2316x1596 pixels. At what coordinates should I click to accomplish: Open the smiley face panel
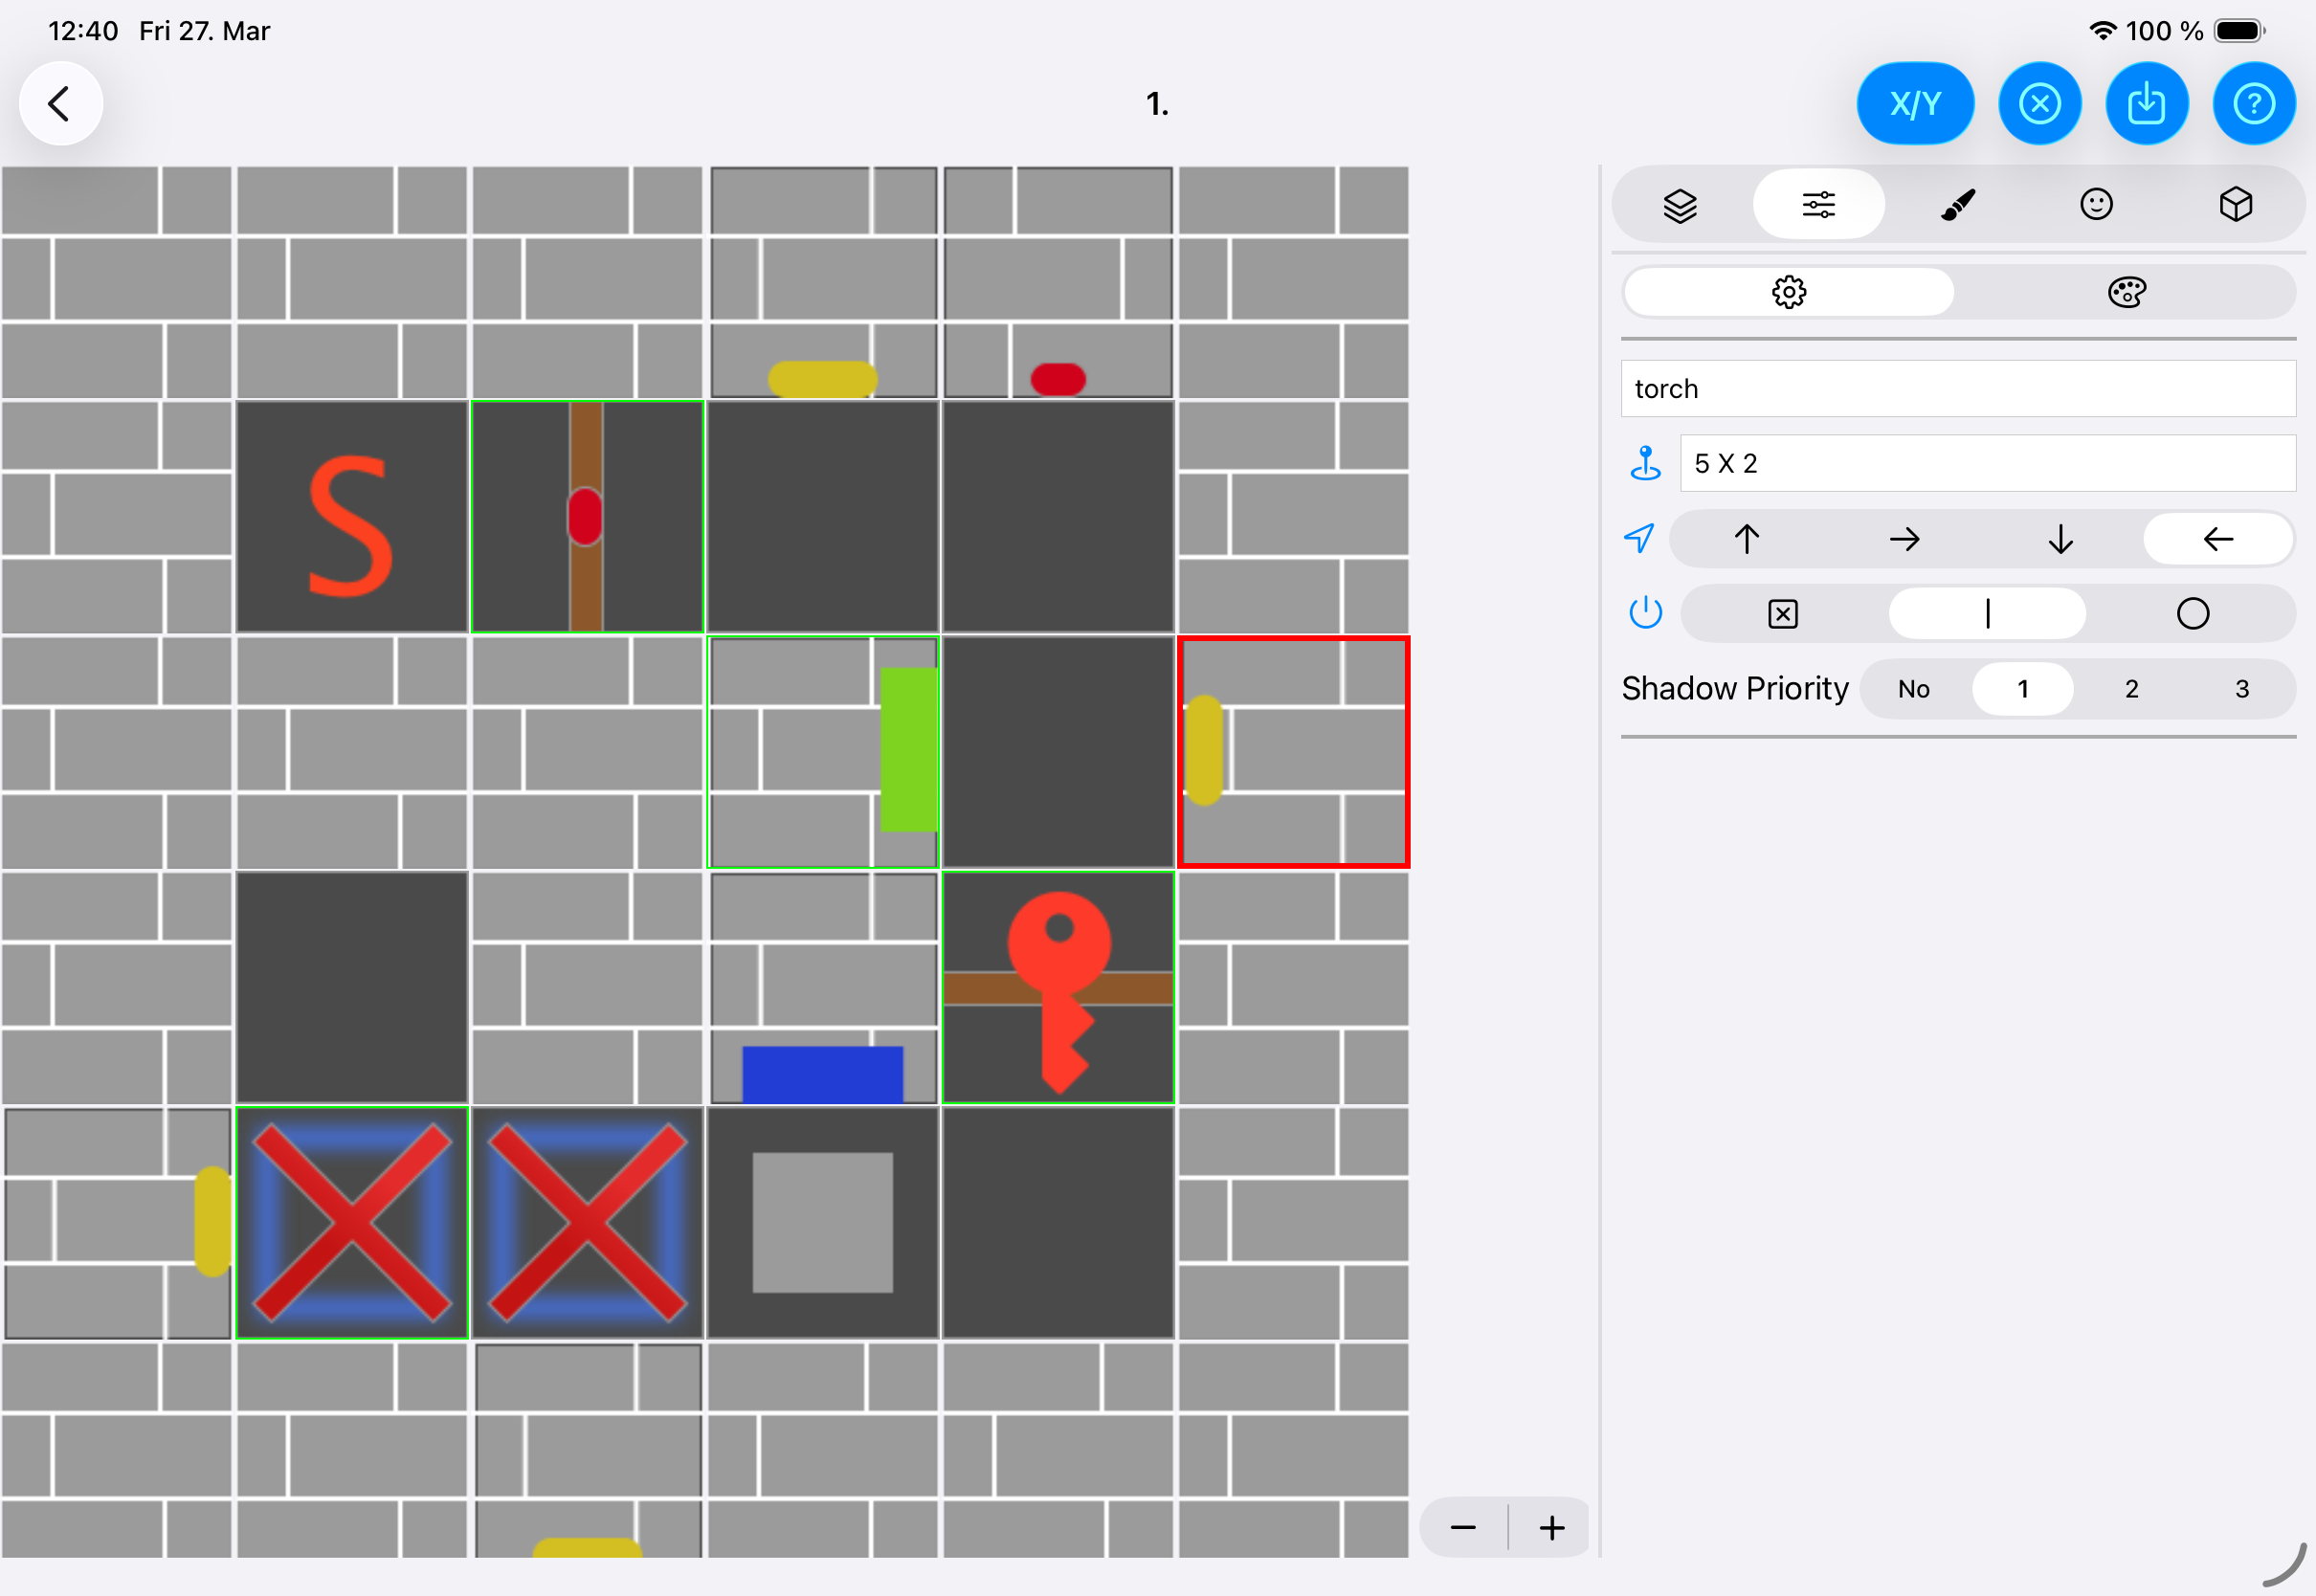click(x=2097, y=203)
